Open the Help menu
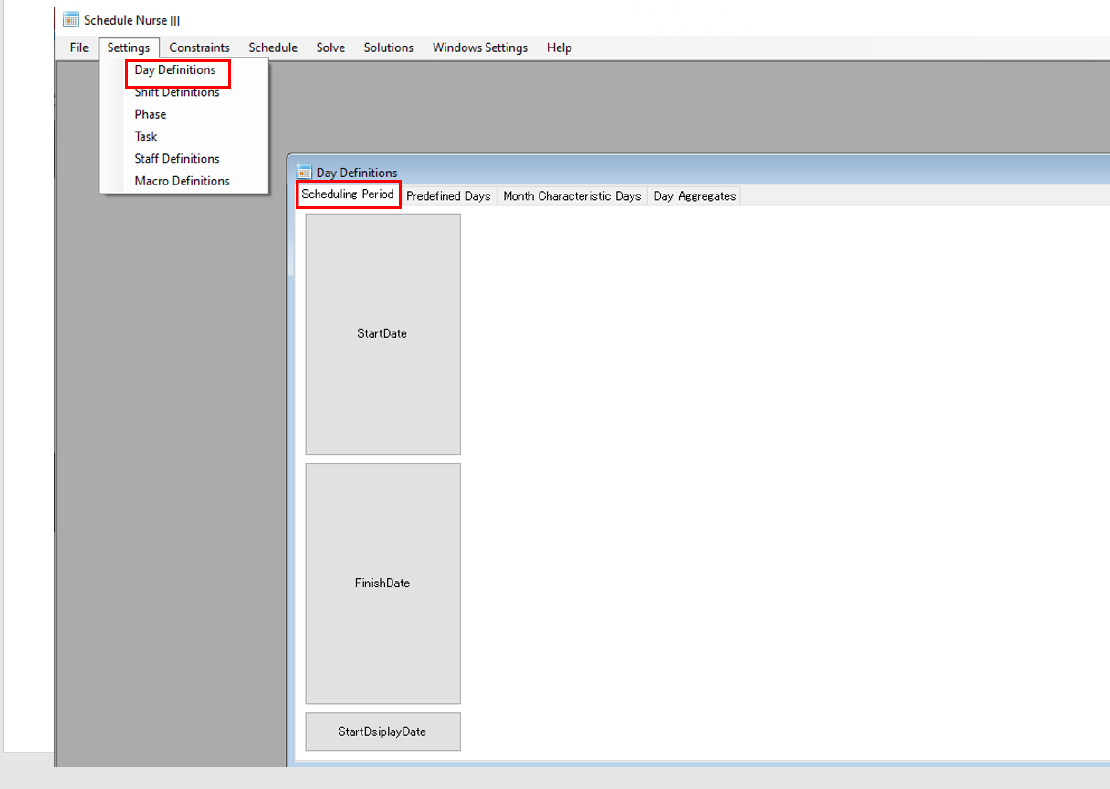Screen dimensions: 1110x789 tap(559, 47)
